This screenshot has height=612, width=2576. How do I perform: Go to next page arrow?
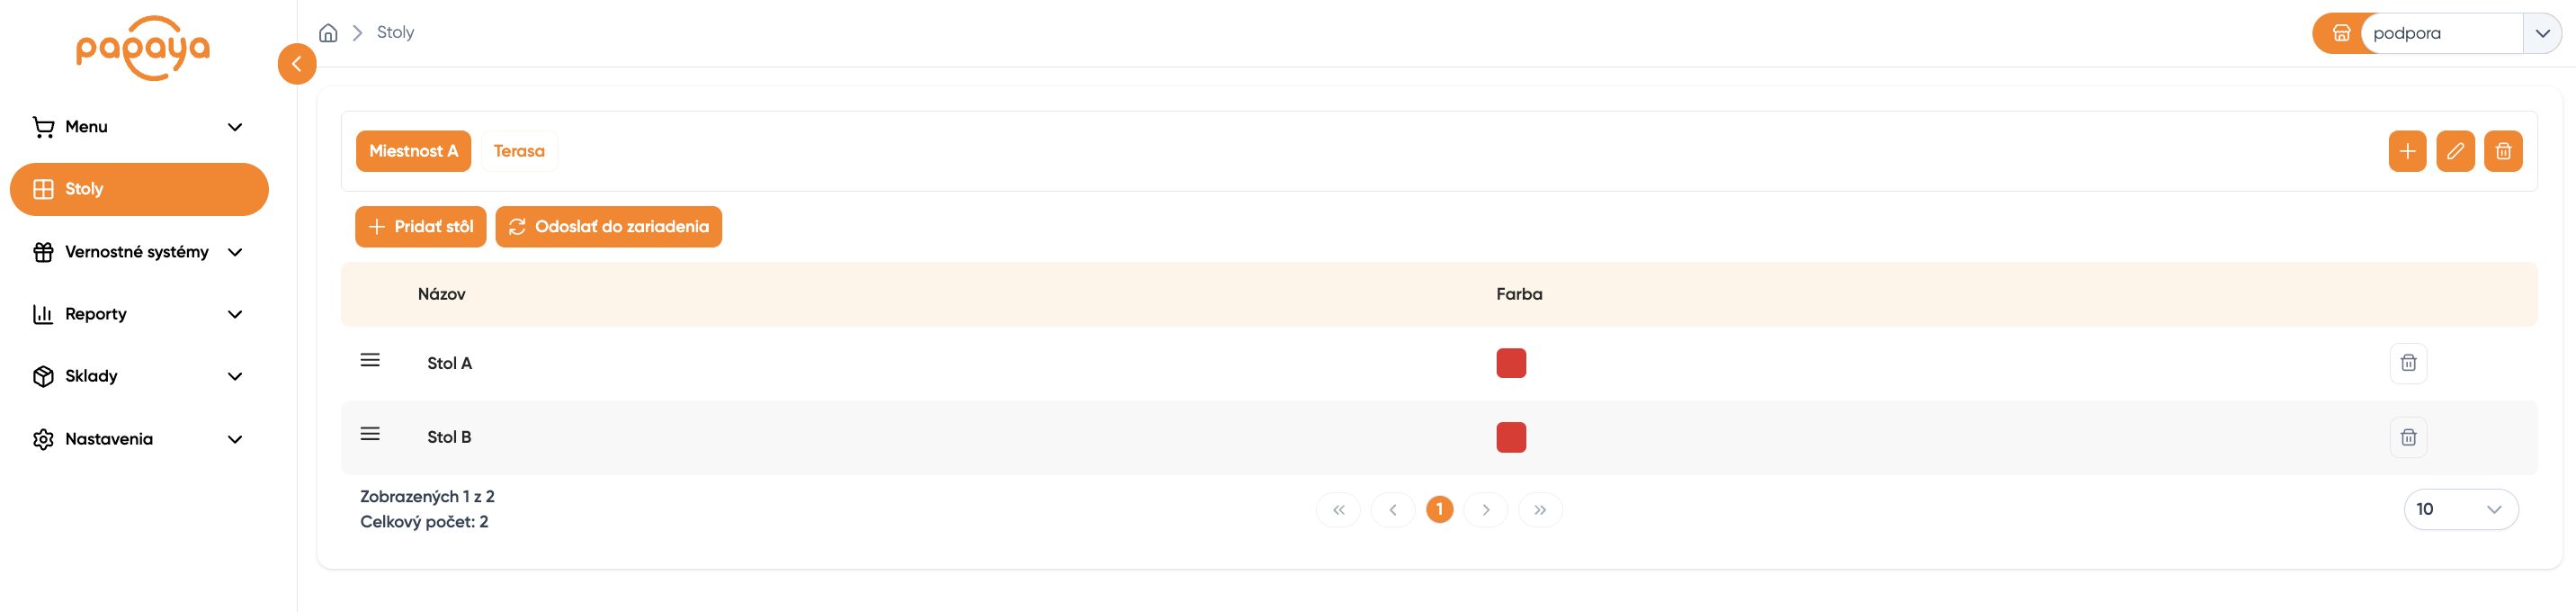(1486, 510)
